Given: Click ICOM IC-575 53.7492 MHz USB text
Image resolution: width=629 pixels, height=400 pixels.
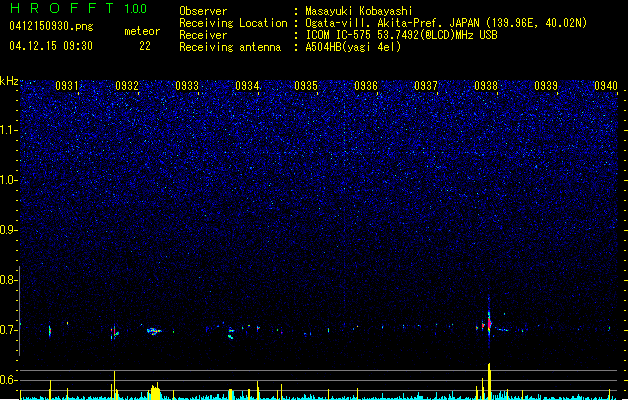Looking at the screenshot, I should (402, 35).
